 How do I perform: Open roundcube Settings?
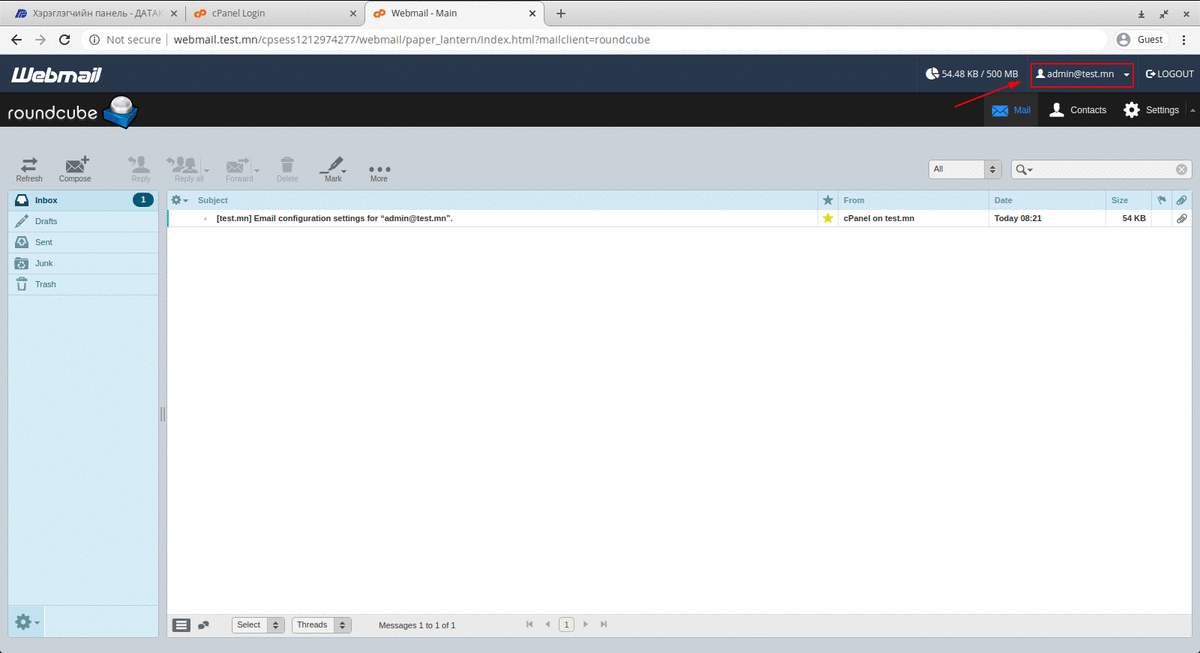pos(1151,110)
